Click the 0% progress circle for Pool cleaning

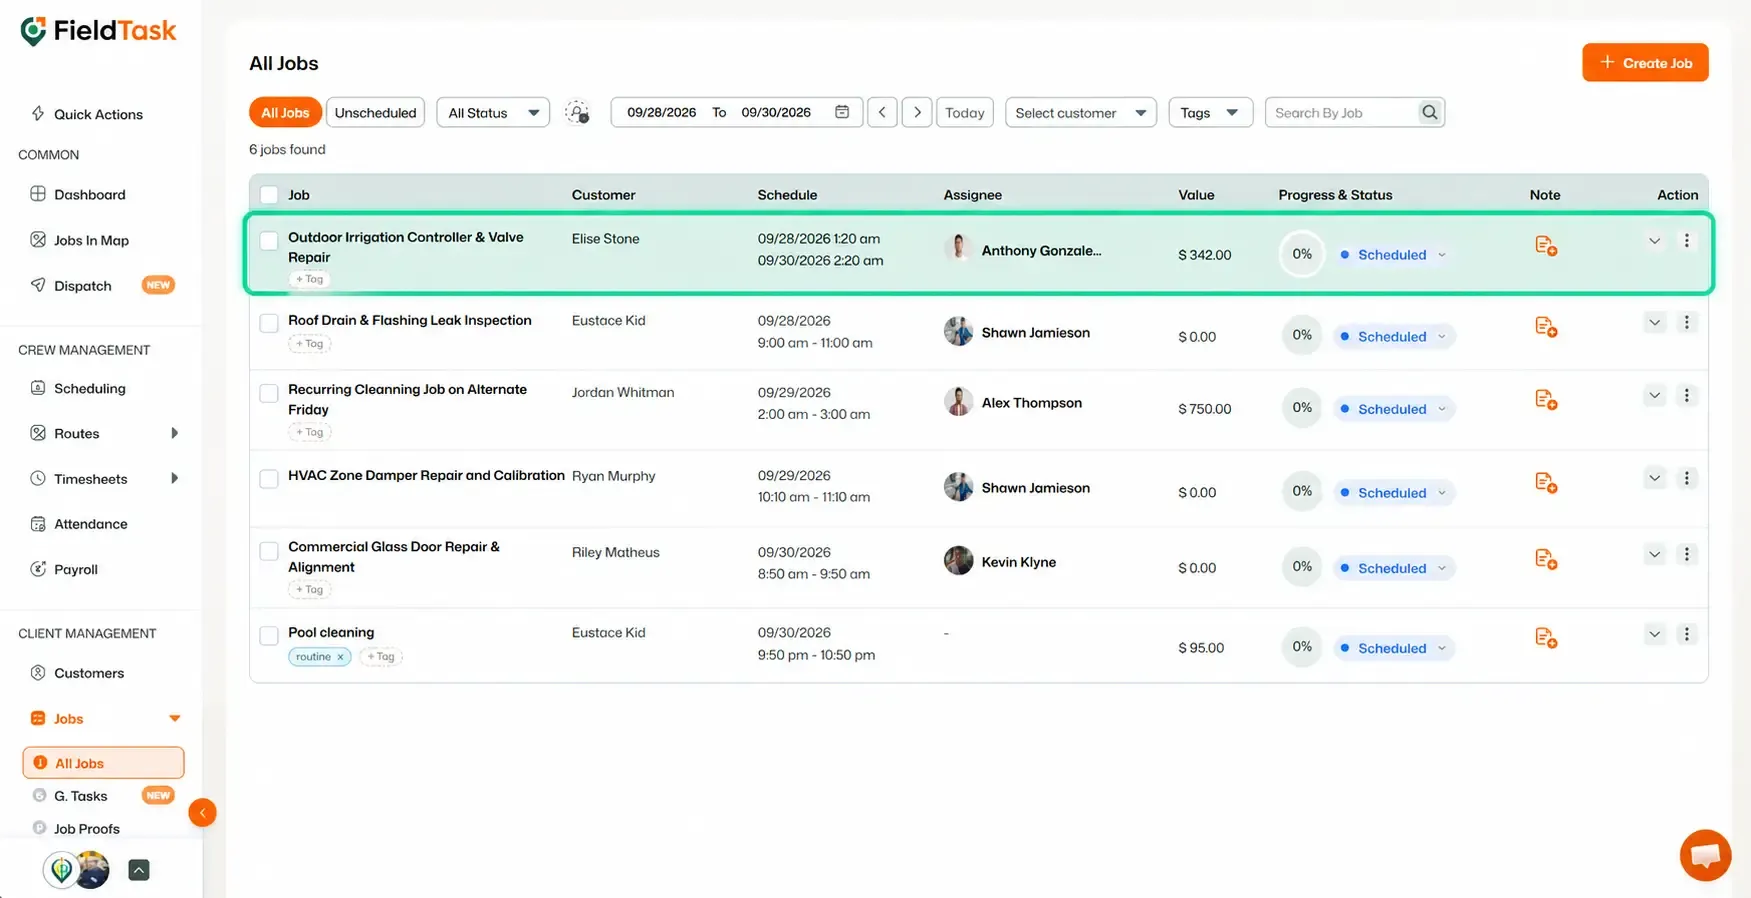[x=1302, y=647]
